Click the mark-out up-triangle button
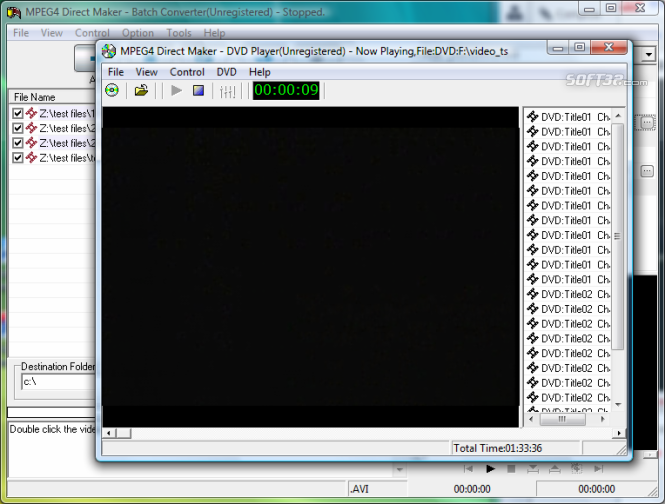The width and height of the screenshot is (665, 504). (555, 469)
